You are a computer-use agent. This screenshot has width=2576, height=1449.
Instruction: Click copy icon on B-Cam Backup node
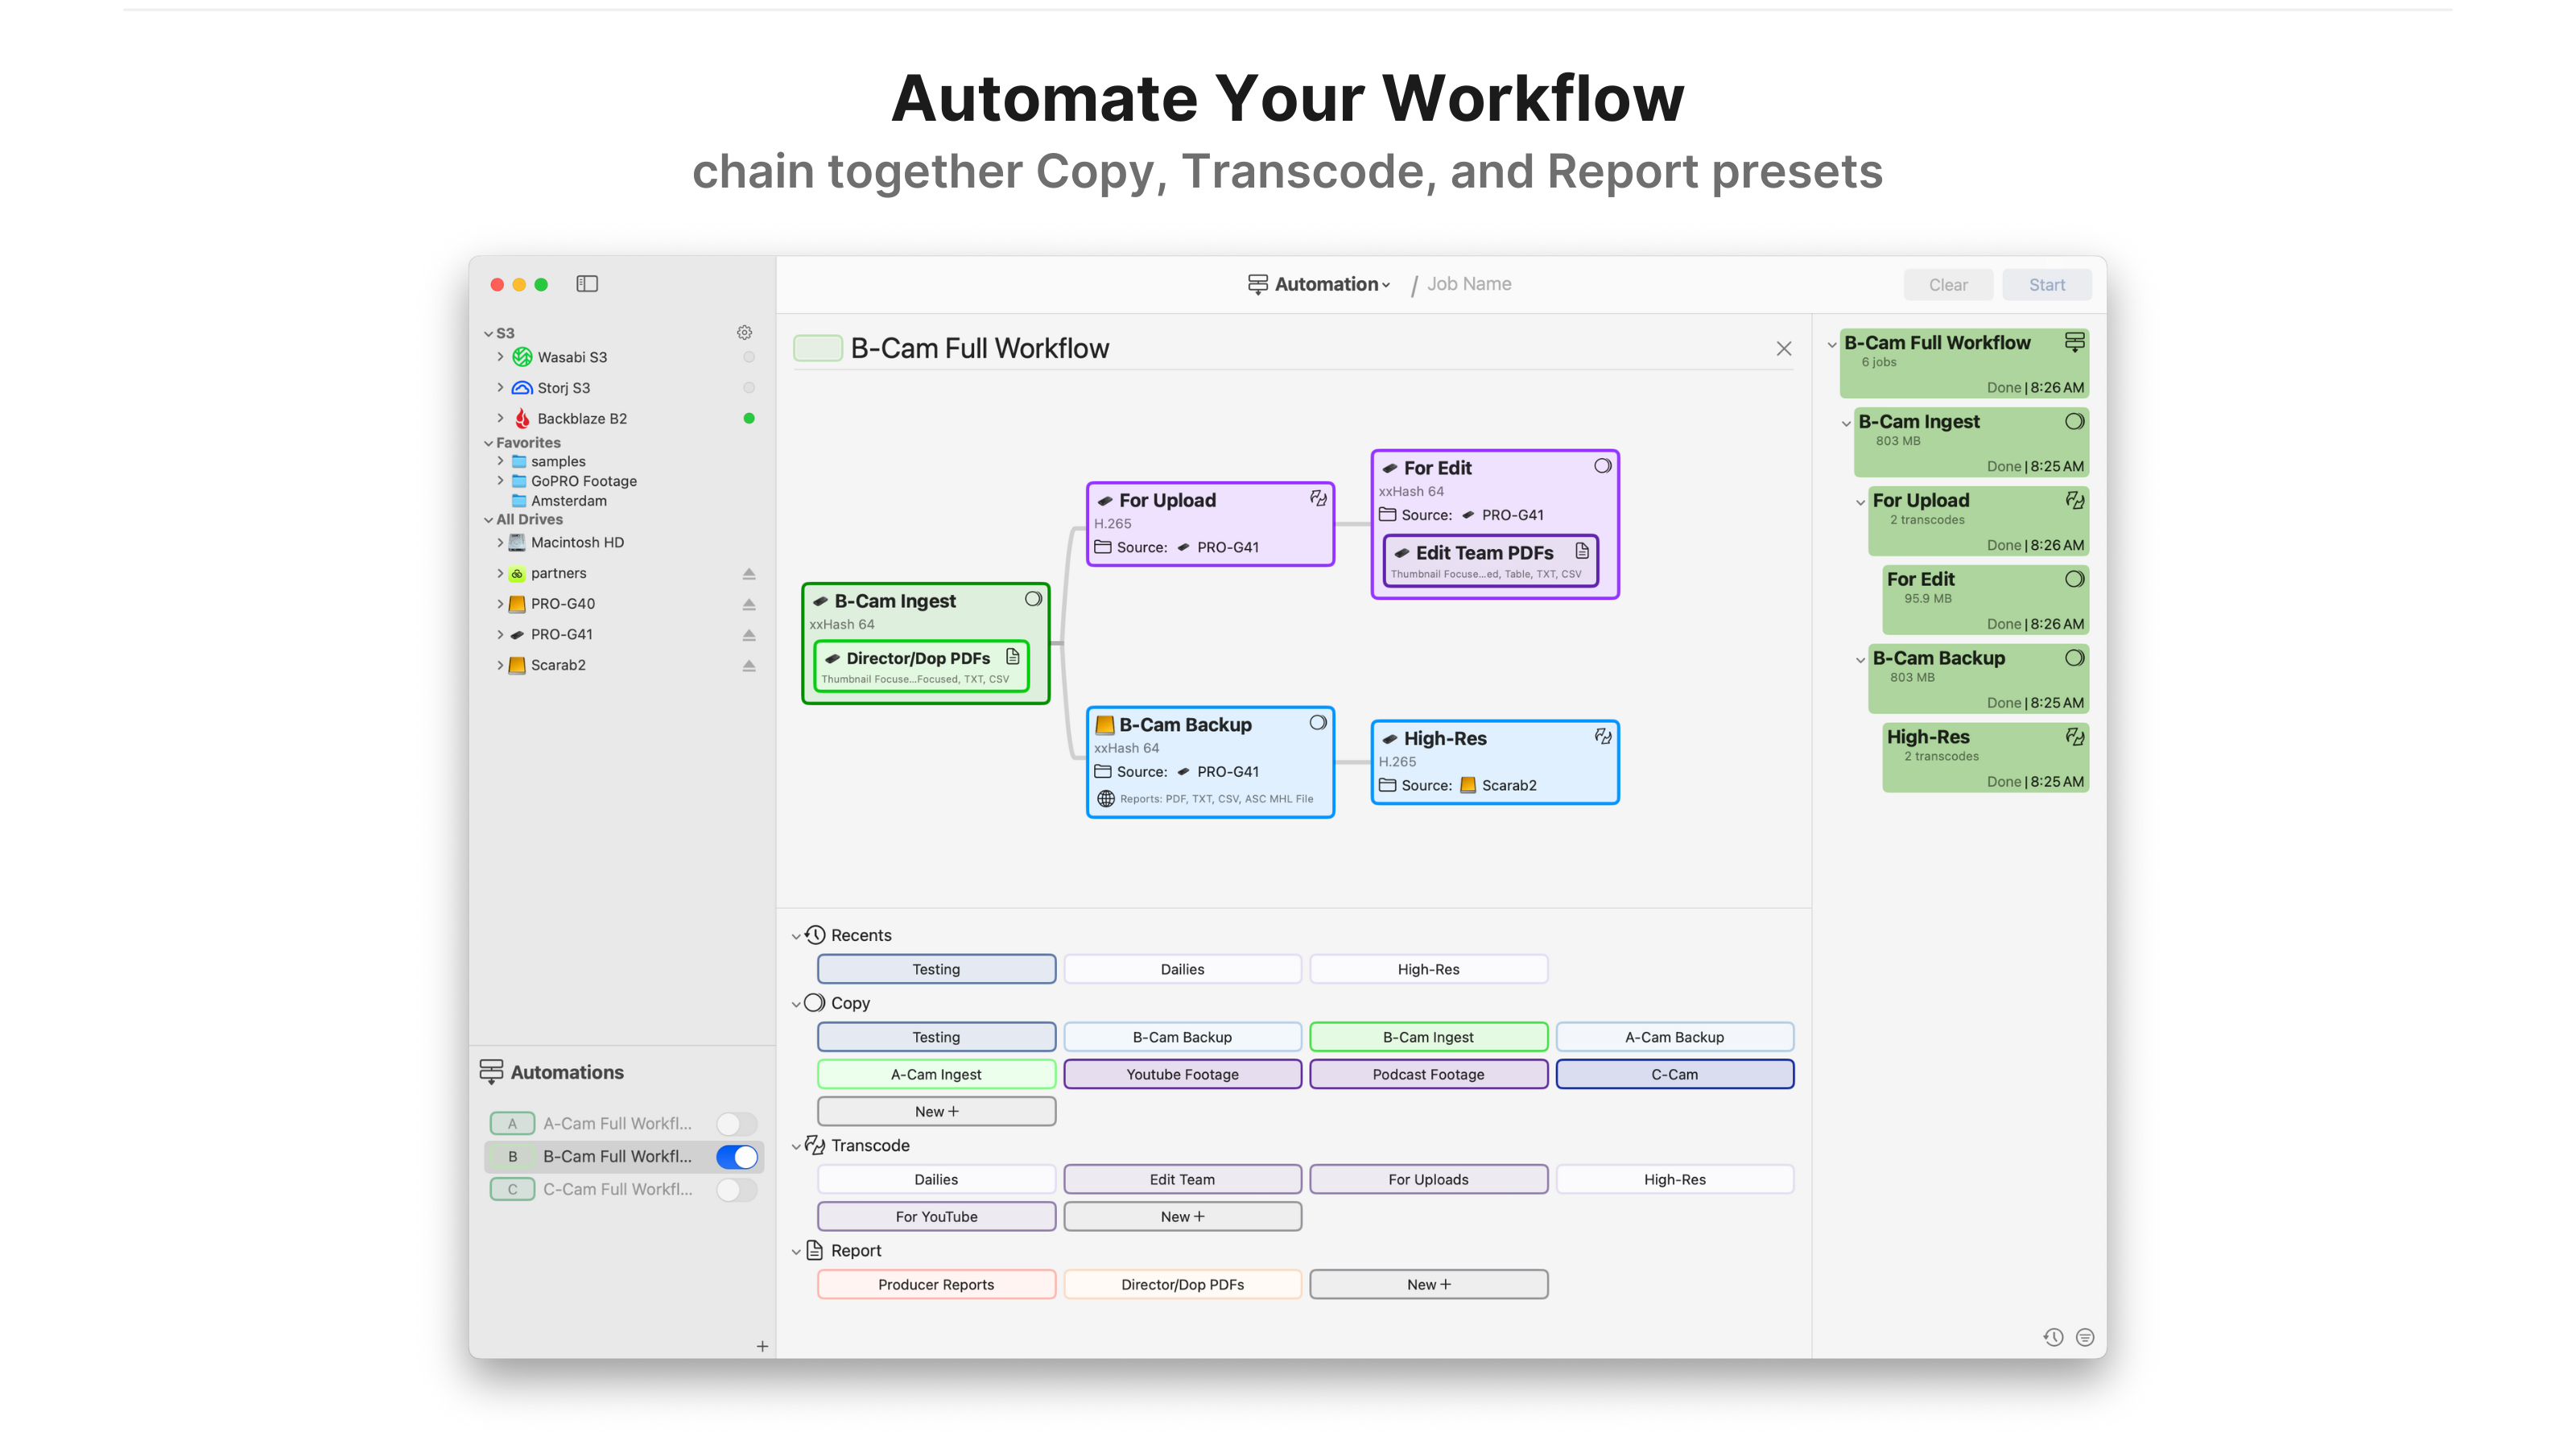pos(1318,723)
